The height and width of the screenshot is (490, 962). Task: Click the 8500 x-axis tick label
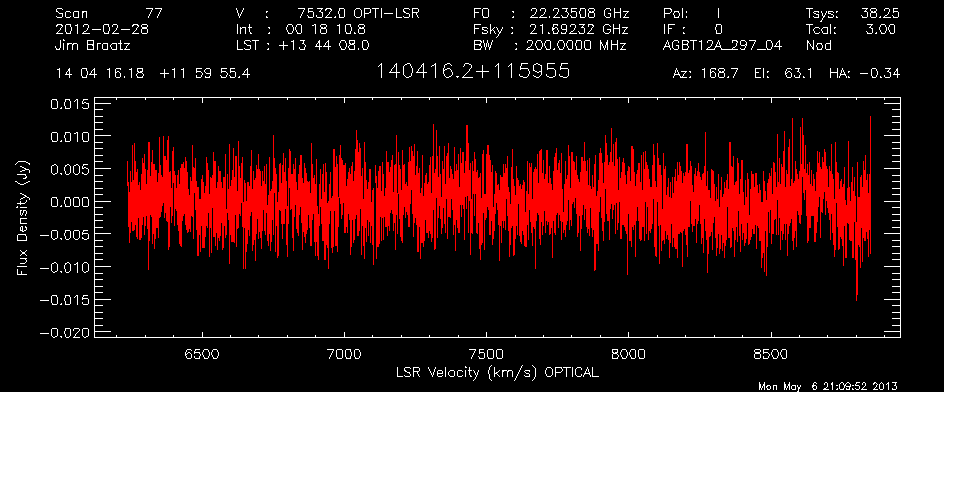(770, 354)
